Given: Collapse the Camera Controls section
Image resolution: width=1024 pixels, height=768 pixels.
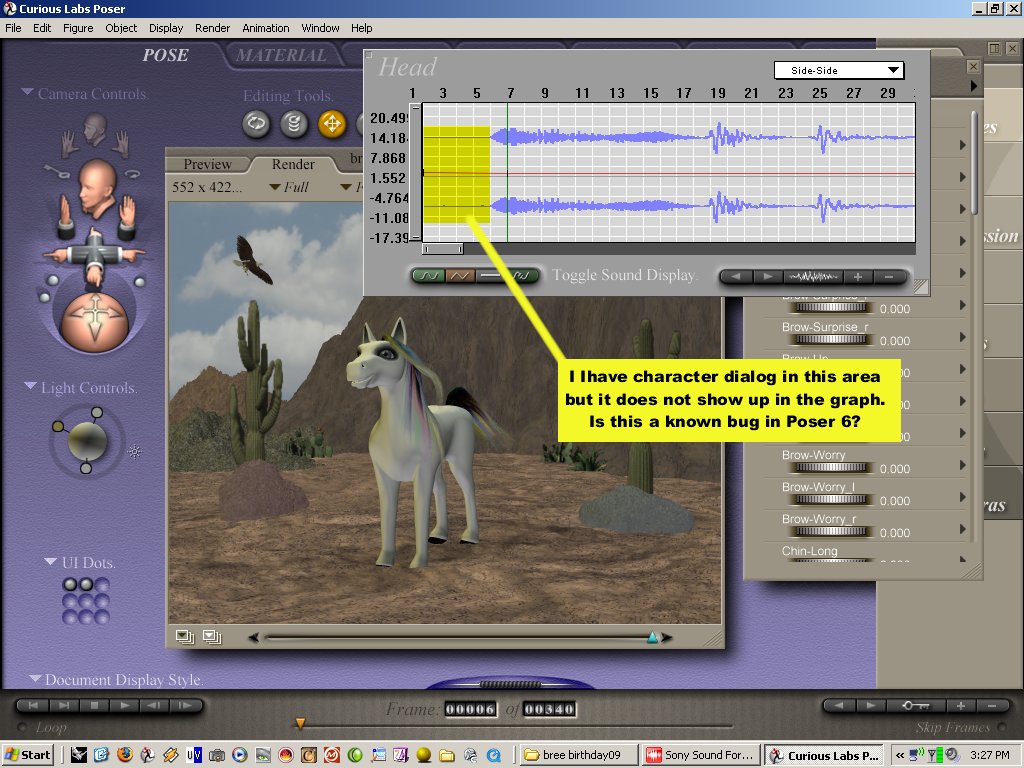Looking at the screenshot, I should [27, 93].
